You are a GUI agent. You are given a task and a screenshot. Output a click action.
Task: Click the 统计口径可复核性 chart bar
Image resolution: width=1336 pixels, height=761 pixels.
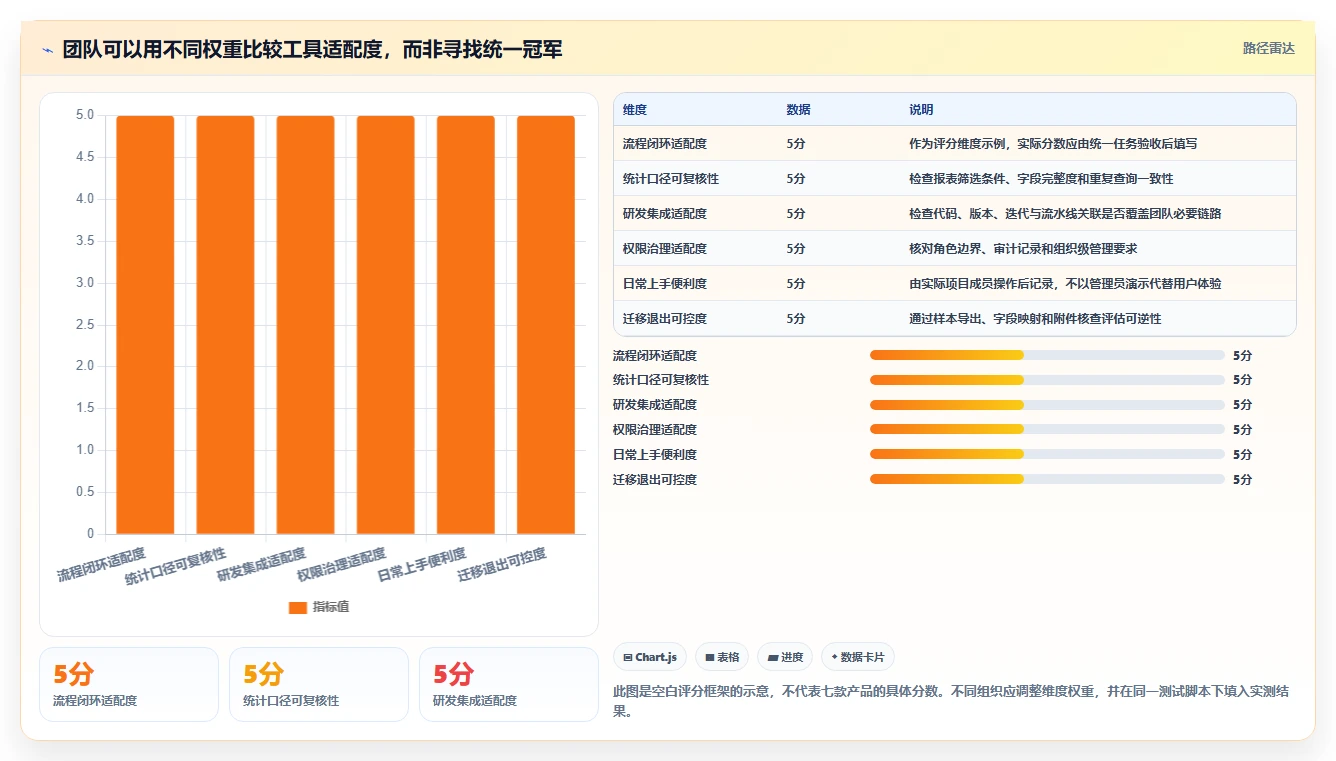[225, 325]
